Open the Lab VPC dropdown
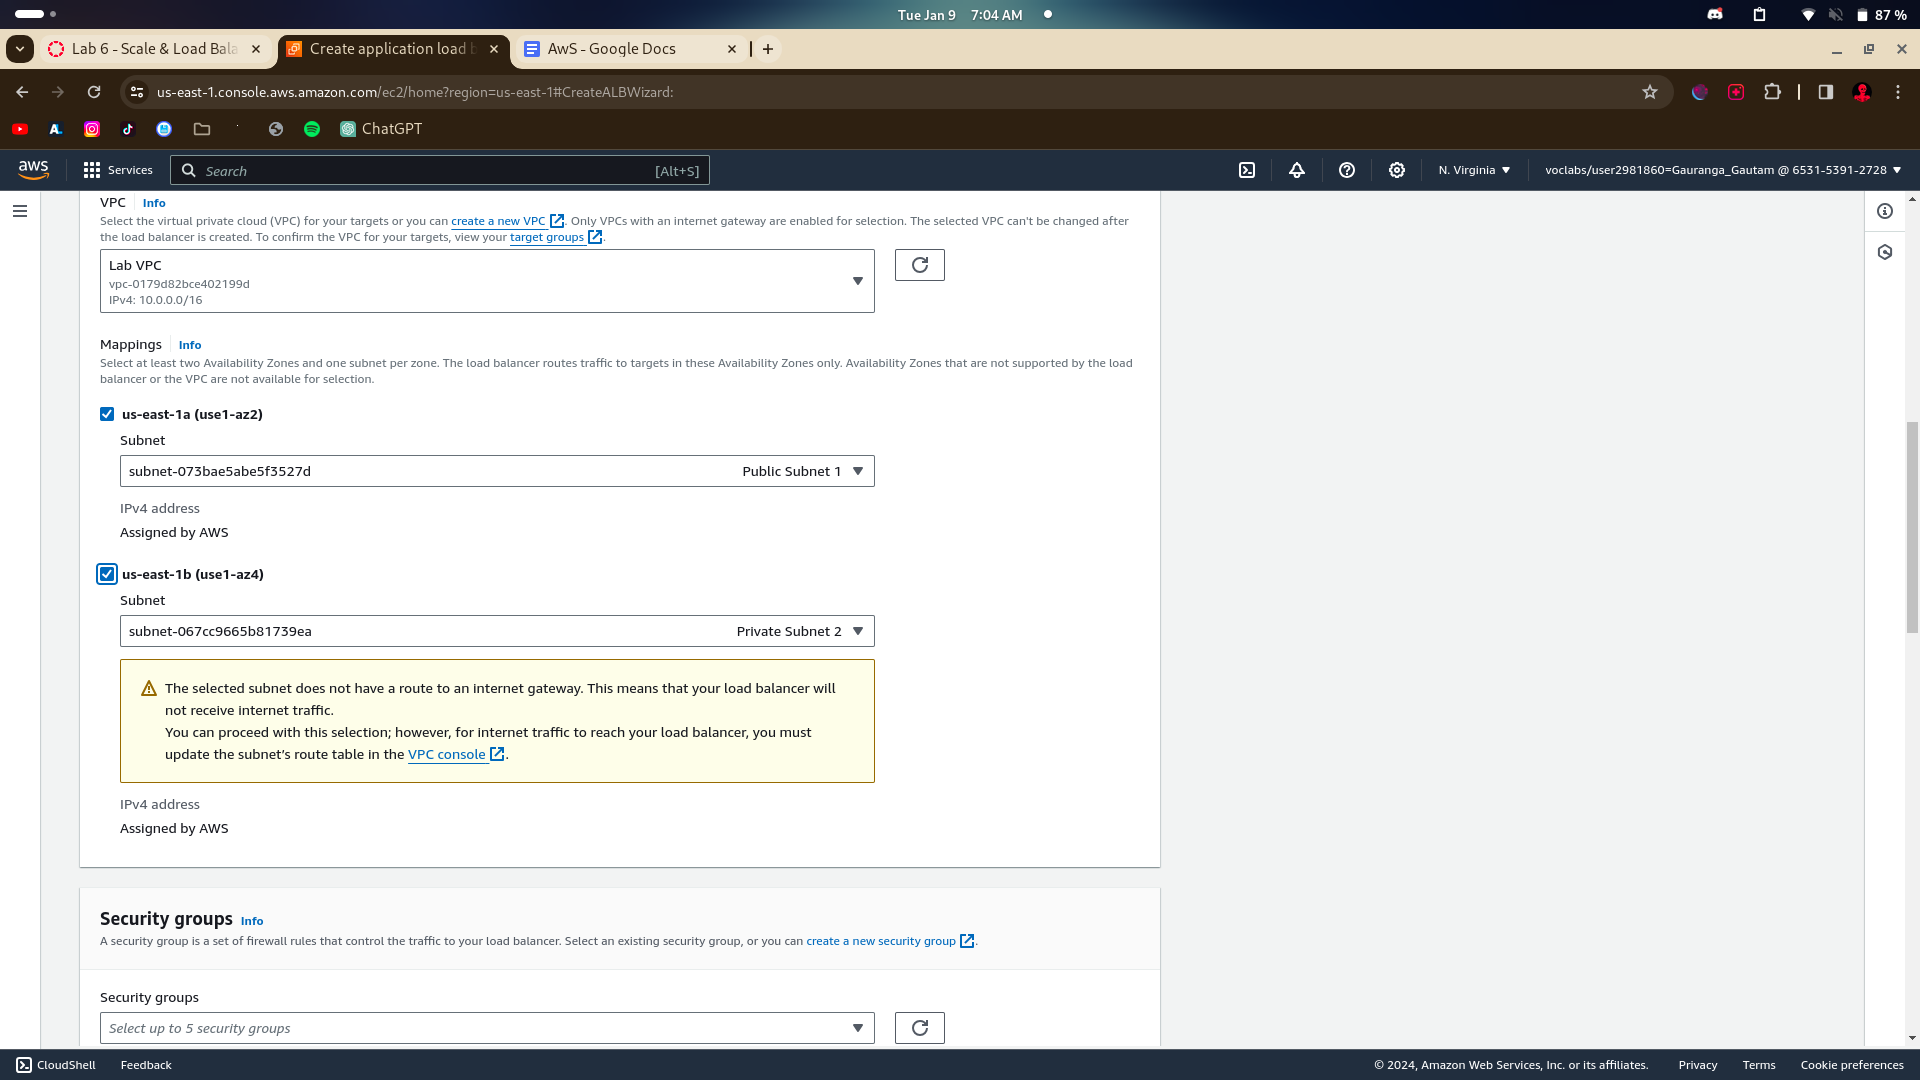 [487, 281]
